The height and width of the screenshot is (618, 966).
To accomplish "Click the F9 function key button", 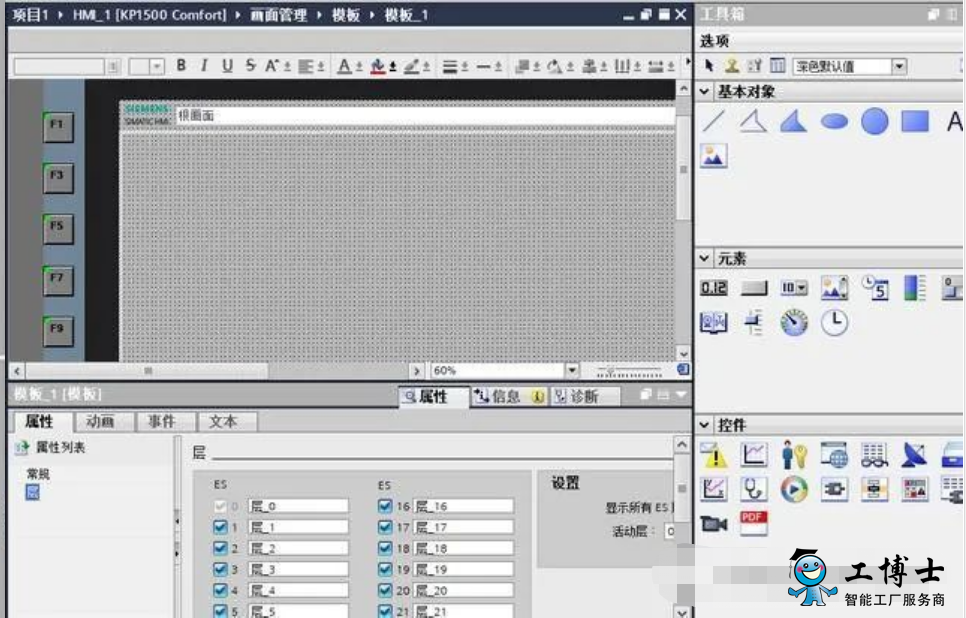I will pyautogui.click(x=58, y=331).
